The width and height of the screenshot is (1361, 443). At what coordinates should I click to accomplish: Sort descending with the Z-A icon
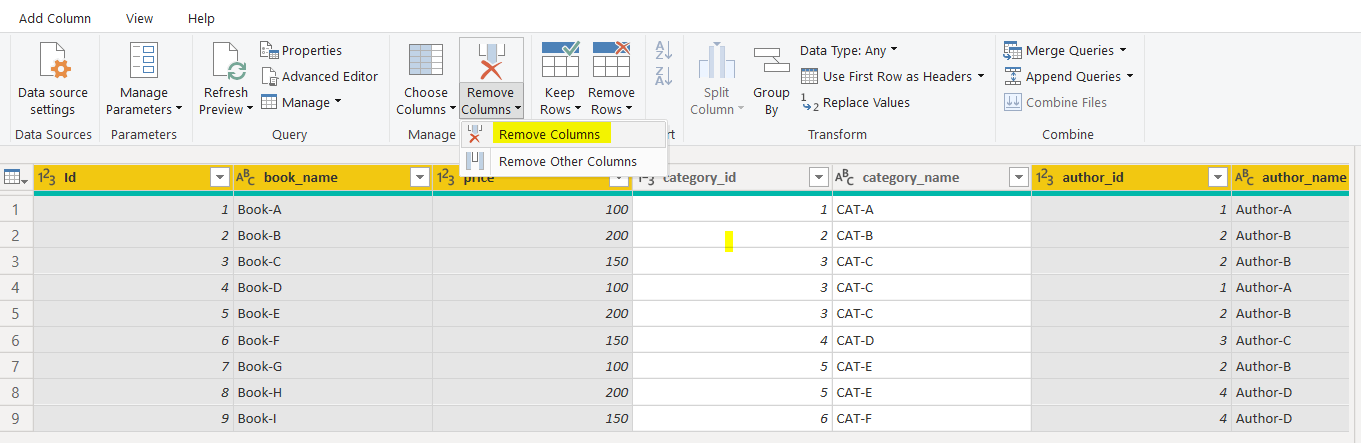point(663,76)
